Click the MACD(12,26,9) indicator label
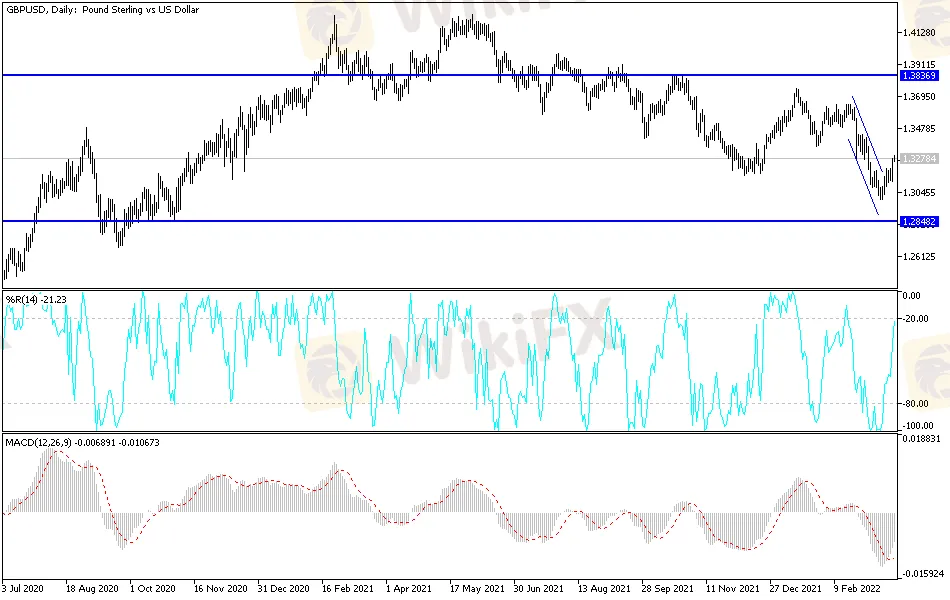This screenshot has width=950, height=600. click(x=82, y=443)
